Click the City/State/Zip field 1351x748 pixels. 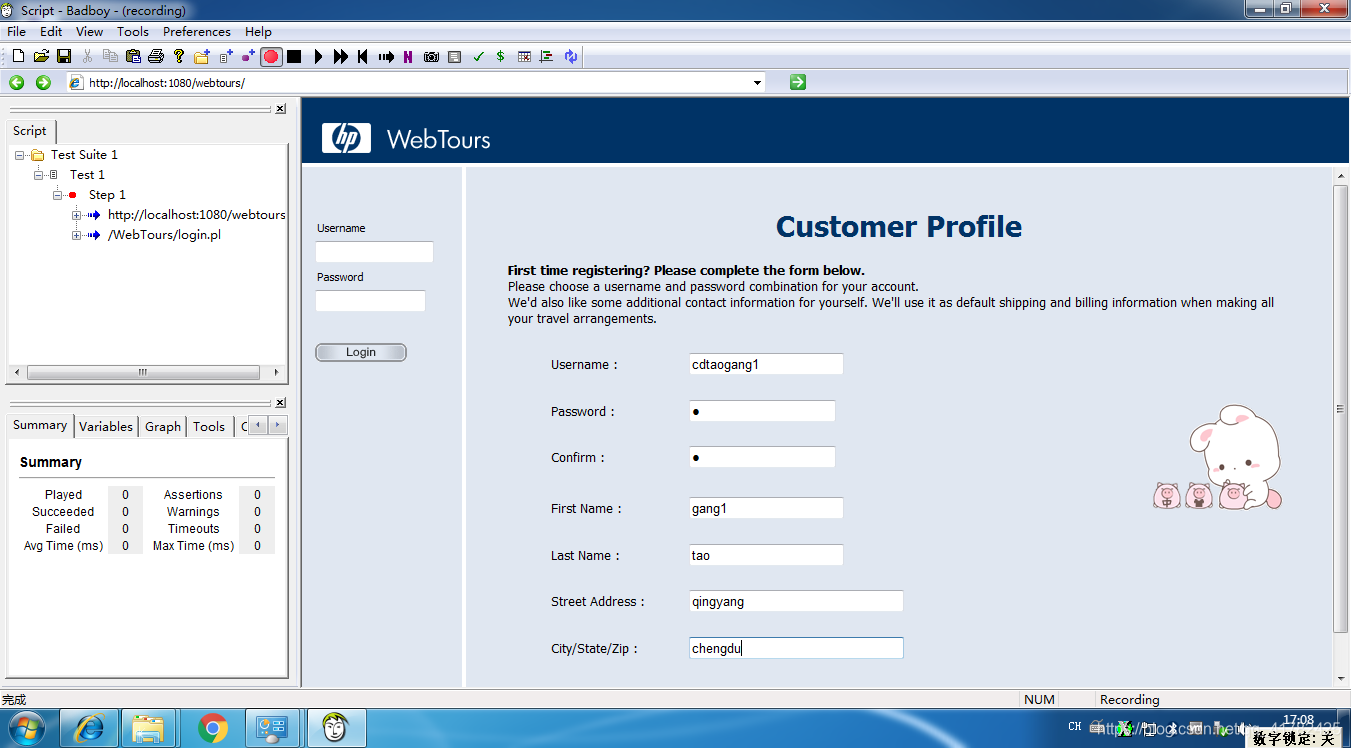pos(796,649)
